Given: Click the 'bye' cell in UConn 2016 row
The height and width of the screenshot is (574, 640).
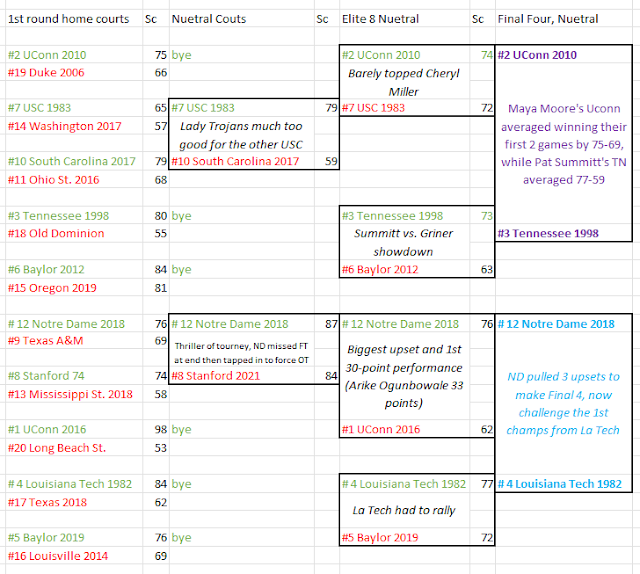Looking at the screenshot, I should [242, 429].
